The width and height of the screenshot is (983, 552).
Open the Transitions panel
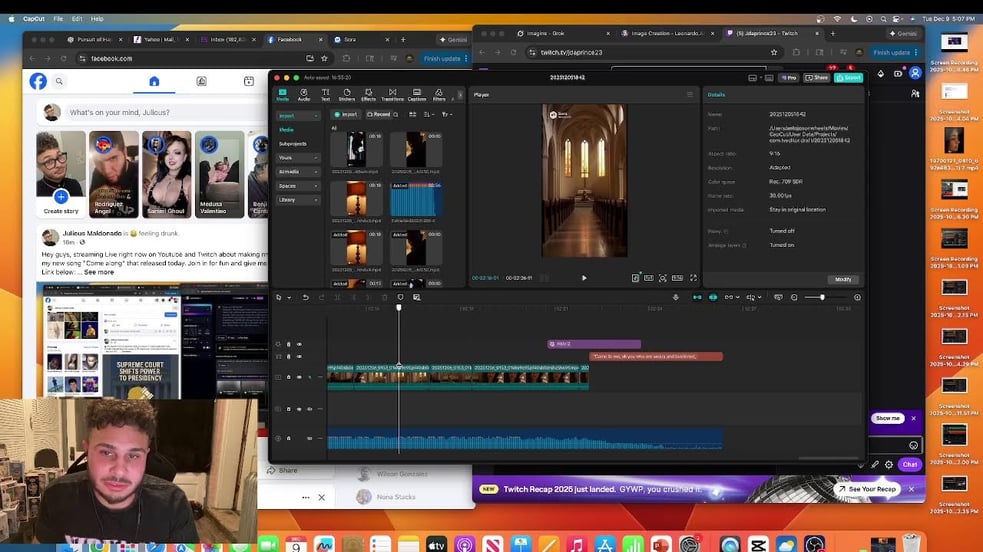[392, 94]
